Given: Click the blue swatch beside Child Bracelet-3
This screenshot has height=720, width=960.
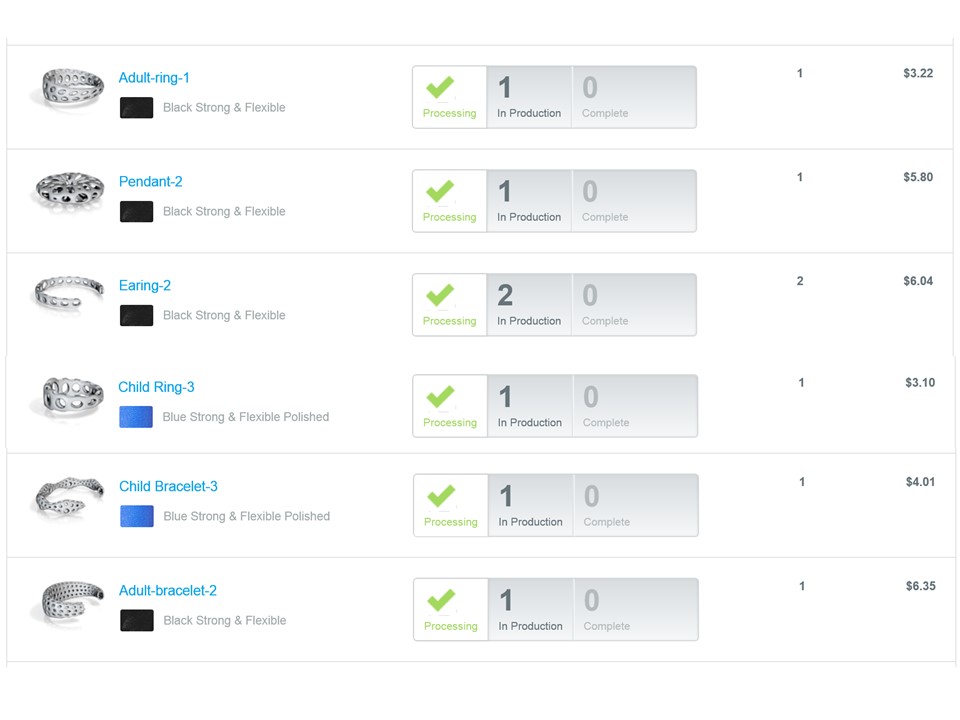Looking at the screenshot, I should (x=136, y=516).
